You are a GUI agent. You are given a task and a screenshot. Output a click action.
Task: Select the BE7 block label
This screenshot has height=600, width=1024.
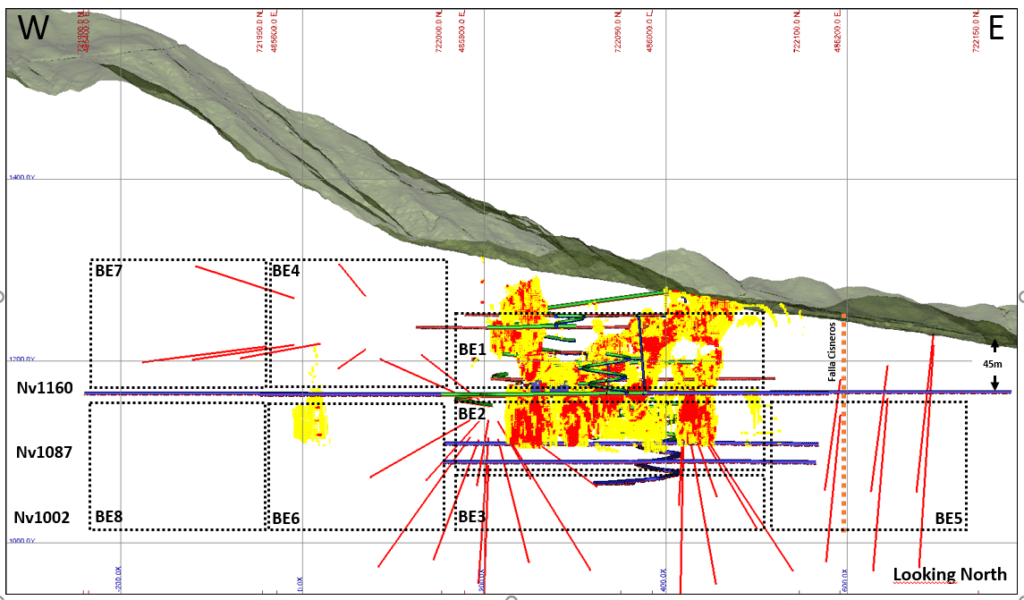click(x=108, y=270)
